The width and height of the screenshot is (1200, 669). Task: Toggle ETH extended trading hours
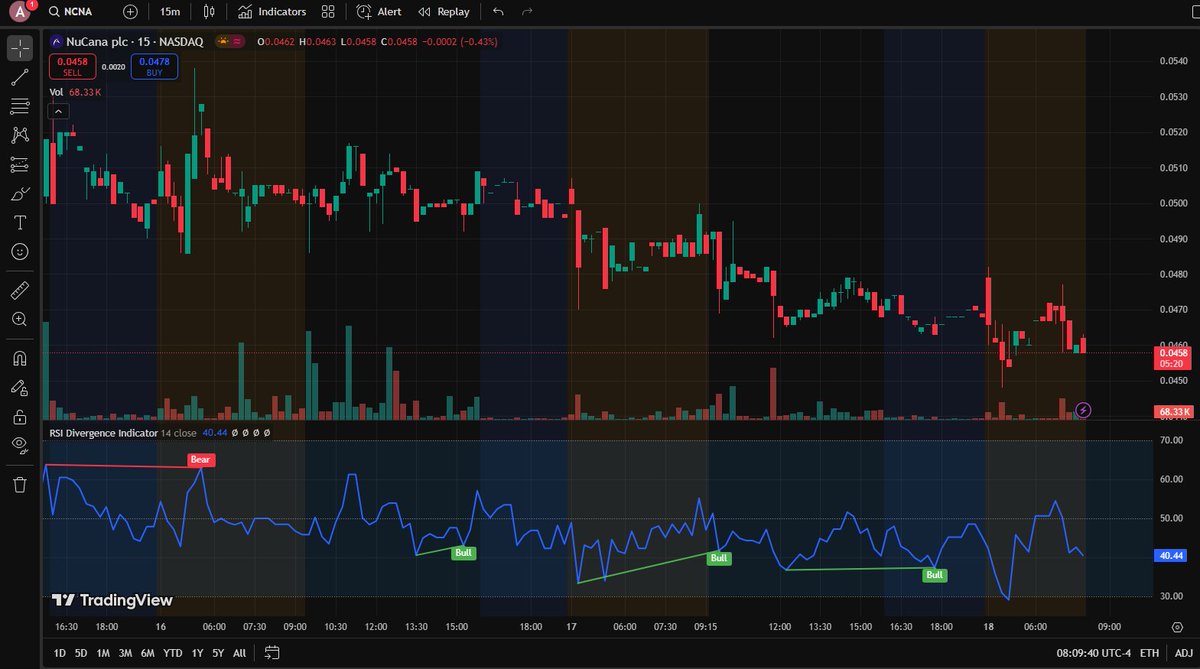tap(1150, 653)
